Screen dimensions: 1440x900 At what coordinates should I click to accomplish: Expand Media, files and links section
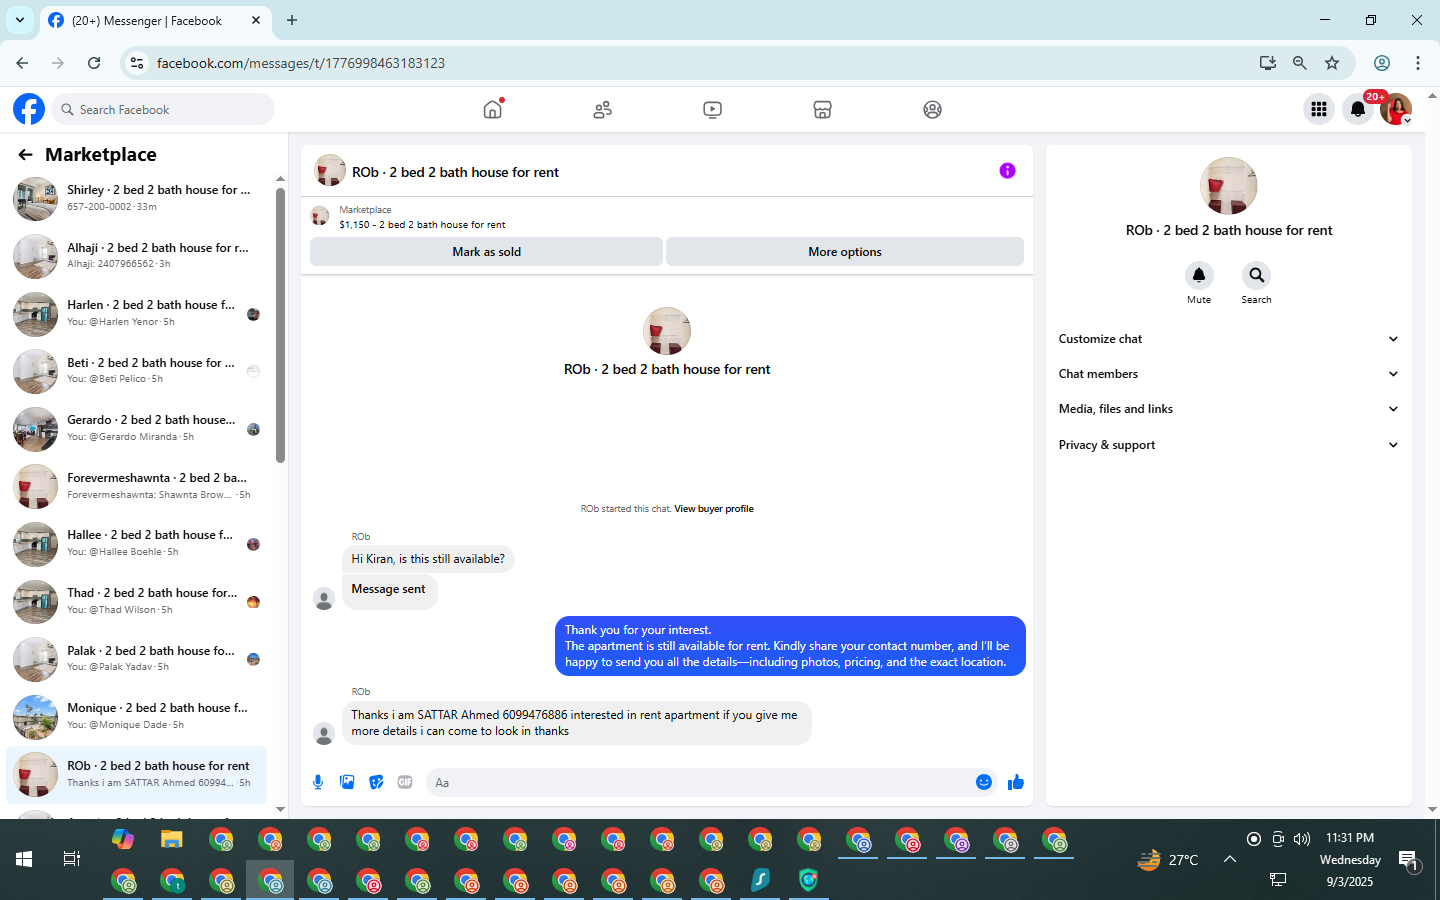(x=1228, y=409)
